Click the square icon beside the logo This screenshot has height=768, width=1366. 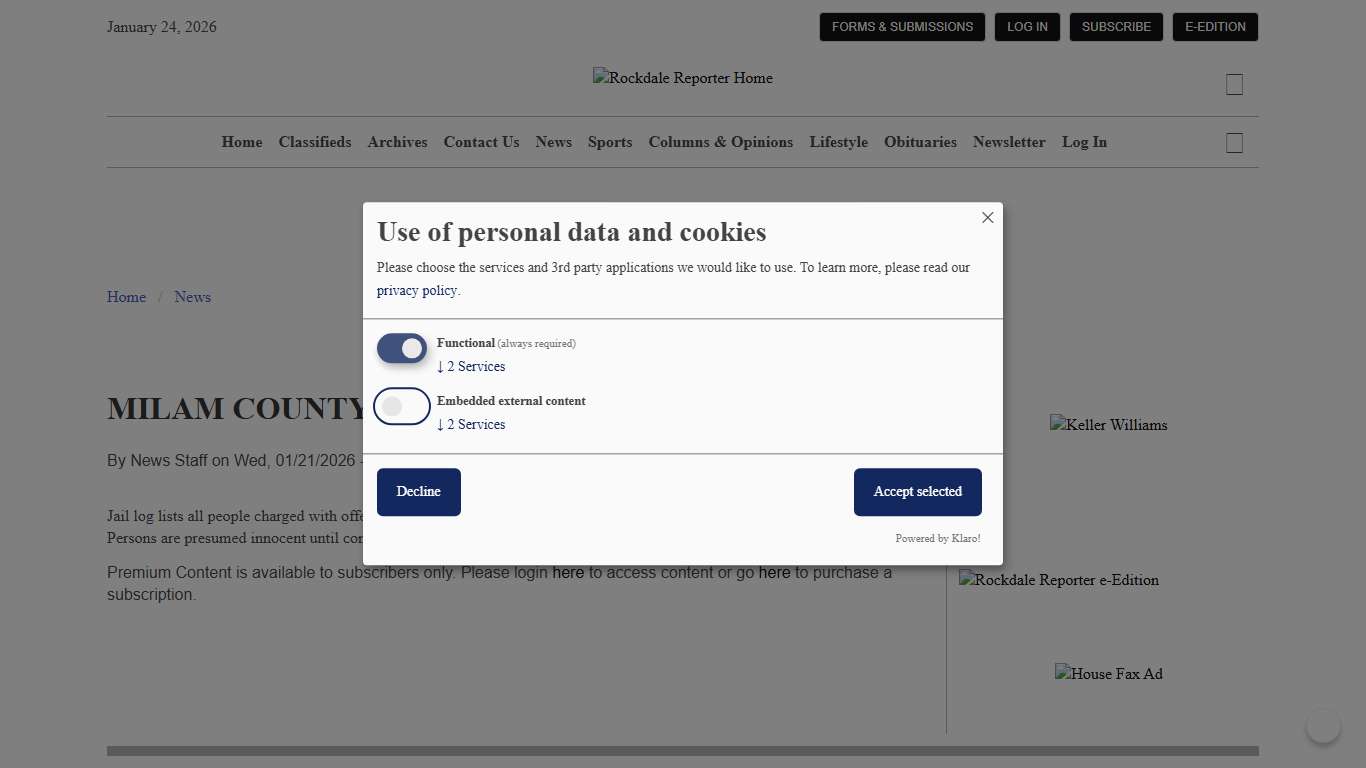click(x=1234, y=85)
